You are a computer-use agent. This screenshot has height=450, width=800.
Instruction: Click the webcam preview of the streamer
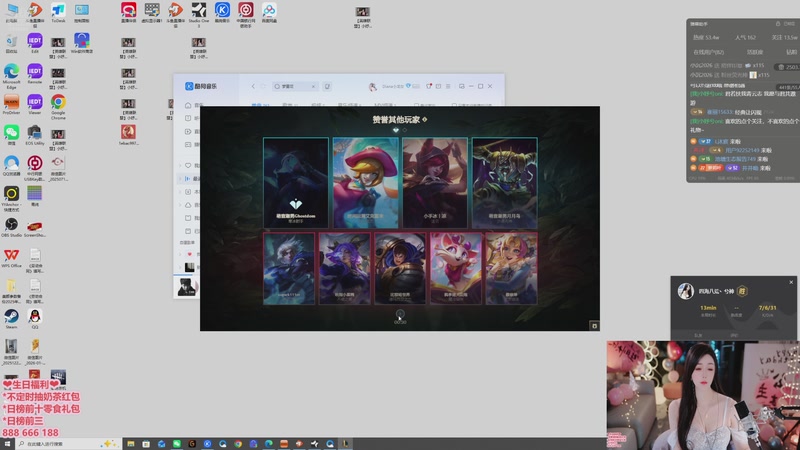[x=703, y=395]
